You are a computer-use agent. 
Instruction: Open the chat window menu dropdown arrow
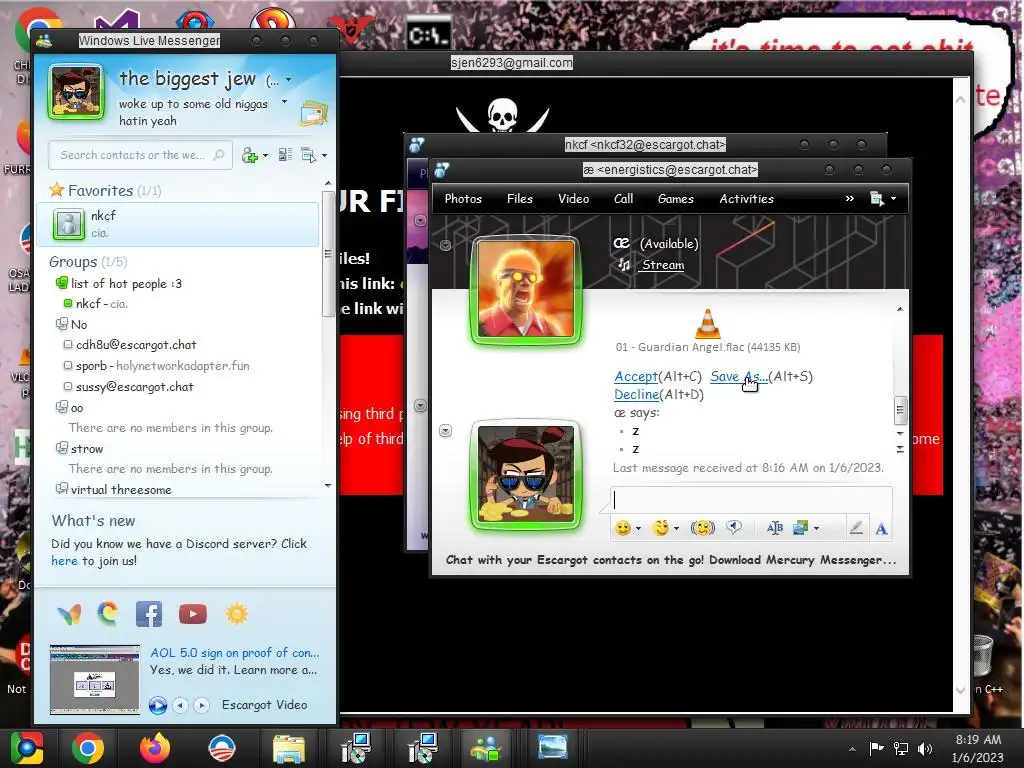click(x=893, y=199)
